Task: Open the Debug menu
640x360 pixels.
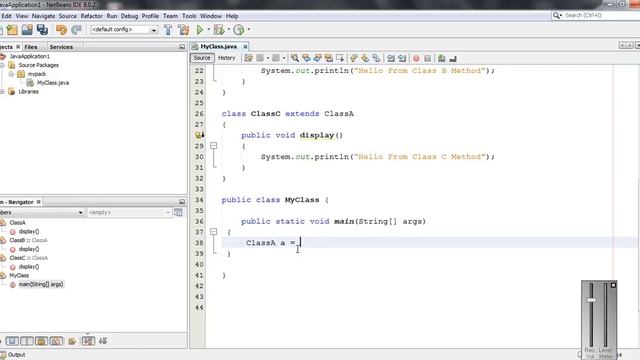Action: (129, 16)
